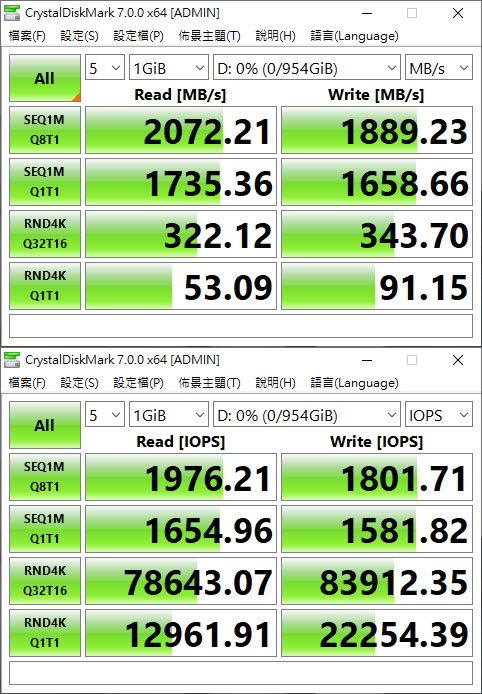Open 設定(S) menu in bottom window
The image size is (482, 694).
79,383
